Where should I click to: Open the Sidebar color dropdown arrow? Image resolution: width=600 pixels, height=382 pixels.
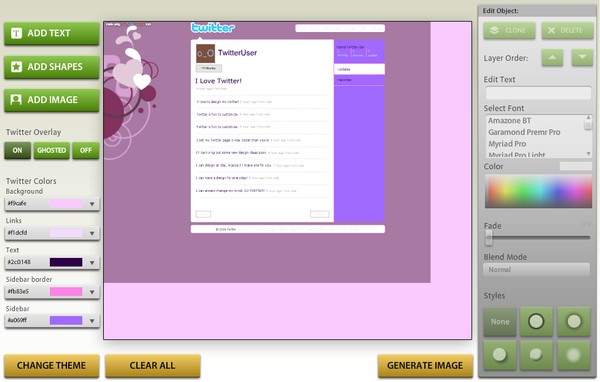point(92,321)
